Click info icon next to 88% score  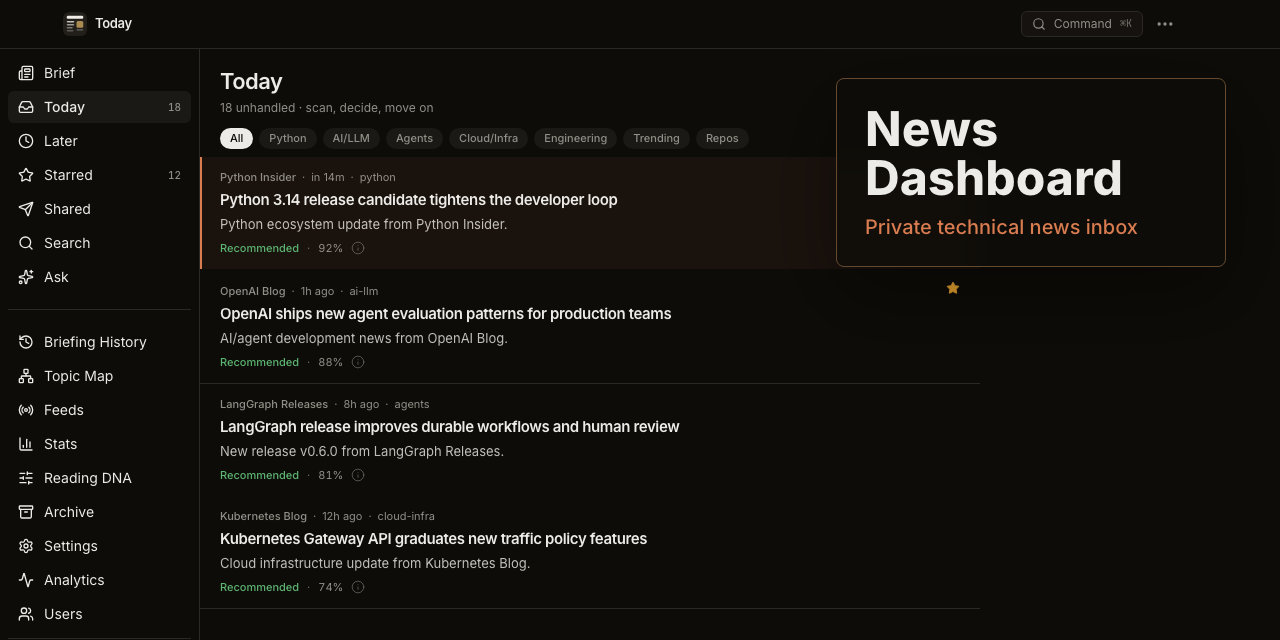358,362
